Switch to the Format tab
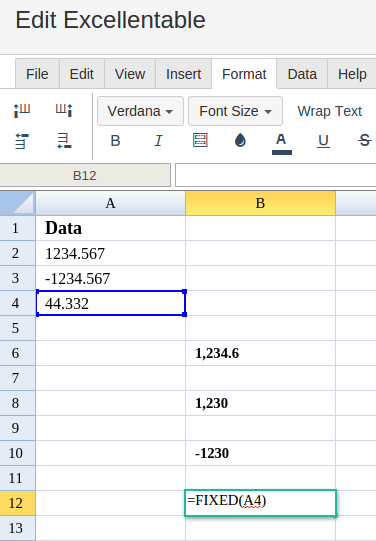 click(x=244, y=74)
